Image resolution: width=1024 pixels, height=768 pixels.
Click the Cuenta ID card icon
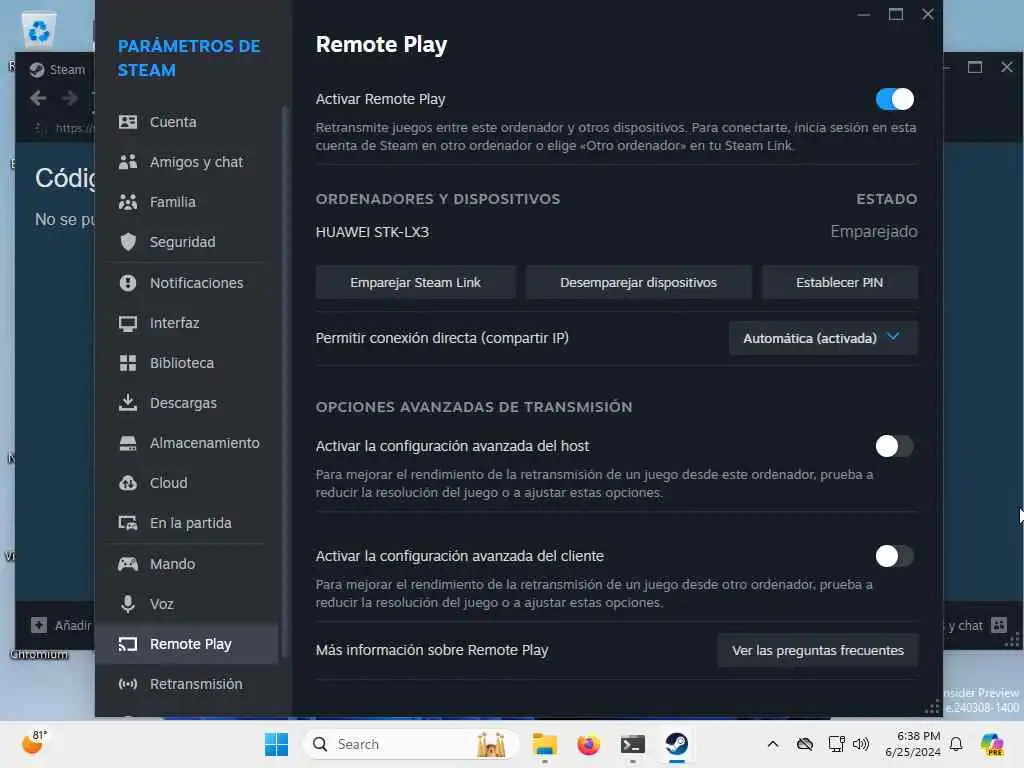128,122
